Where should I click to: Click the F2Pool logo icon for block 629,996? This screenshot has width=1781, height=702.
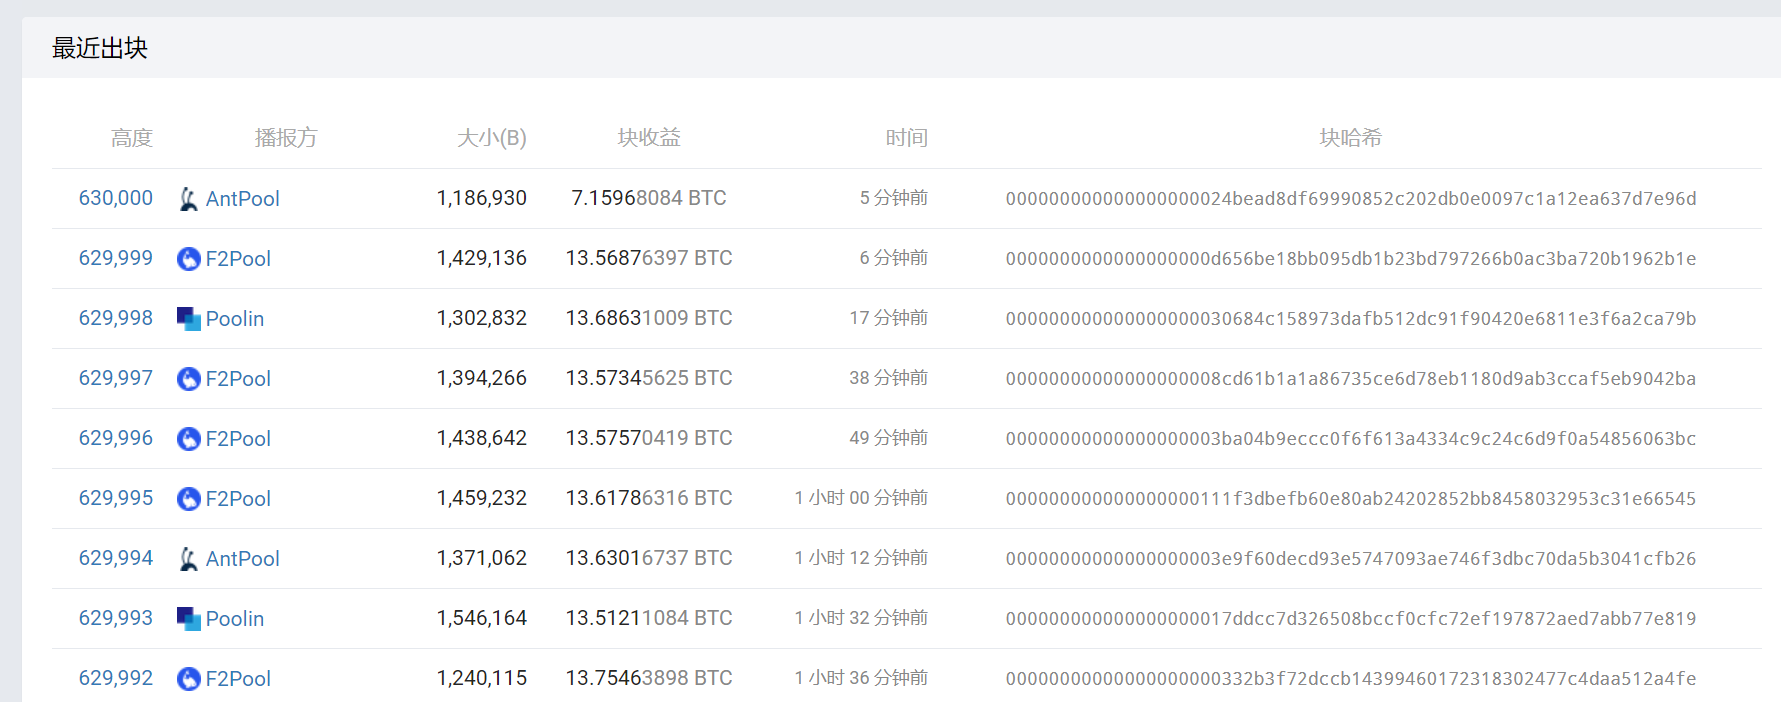coord(188,439)
